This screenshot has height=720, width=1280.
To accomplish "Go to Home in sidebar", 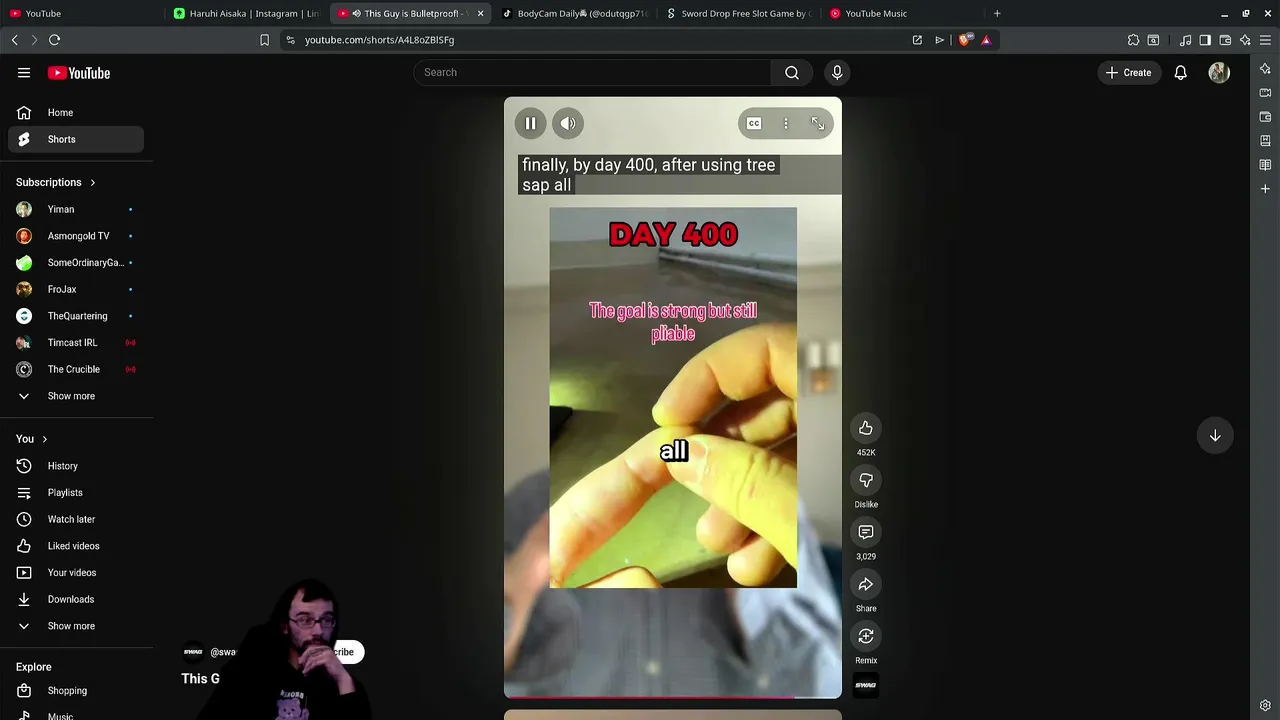I will (x=76, y=113).
